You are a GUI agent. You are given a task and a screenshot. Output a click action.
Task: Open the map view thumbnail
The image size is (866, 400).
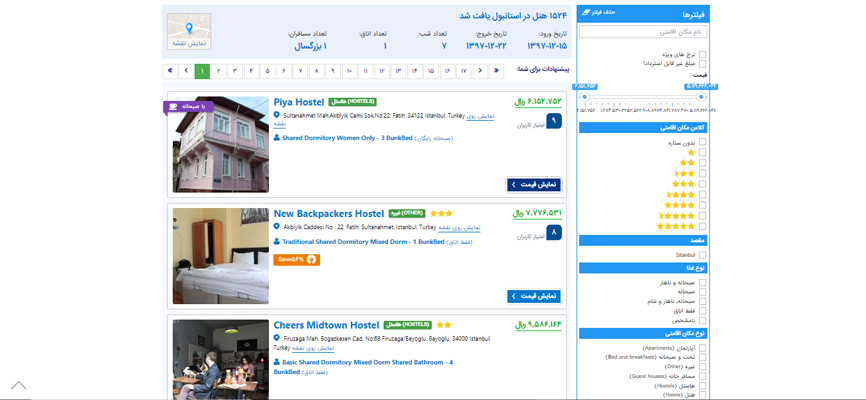click(x=188, y=31)
